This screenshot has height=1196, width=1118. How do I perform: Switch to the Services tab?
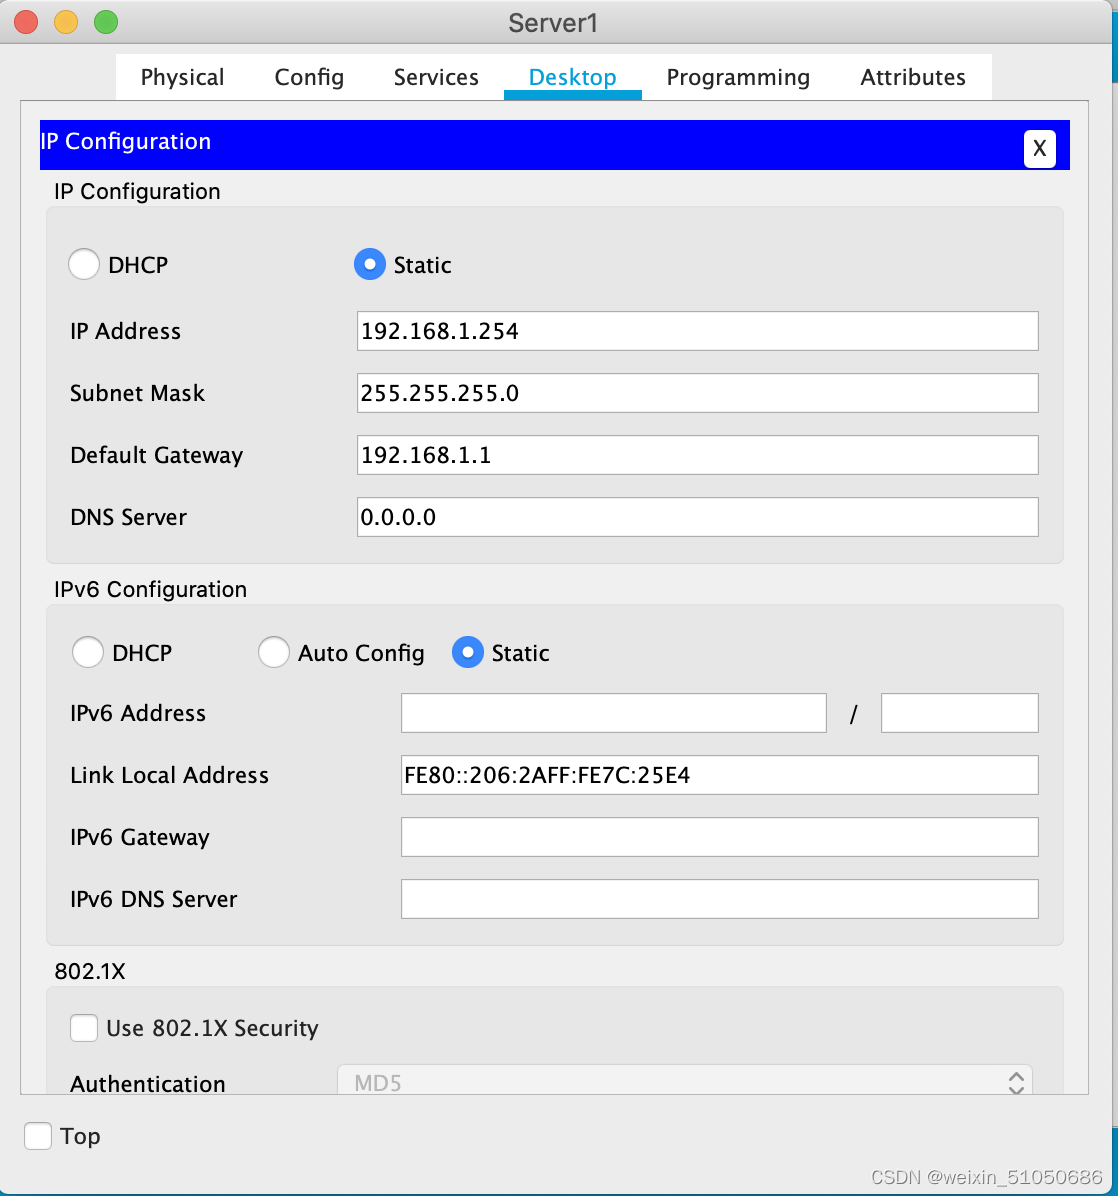pos(435,76)
